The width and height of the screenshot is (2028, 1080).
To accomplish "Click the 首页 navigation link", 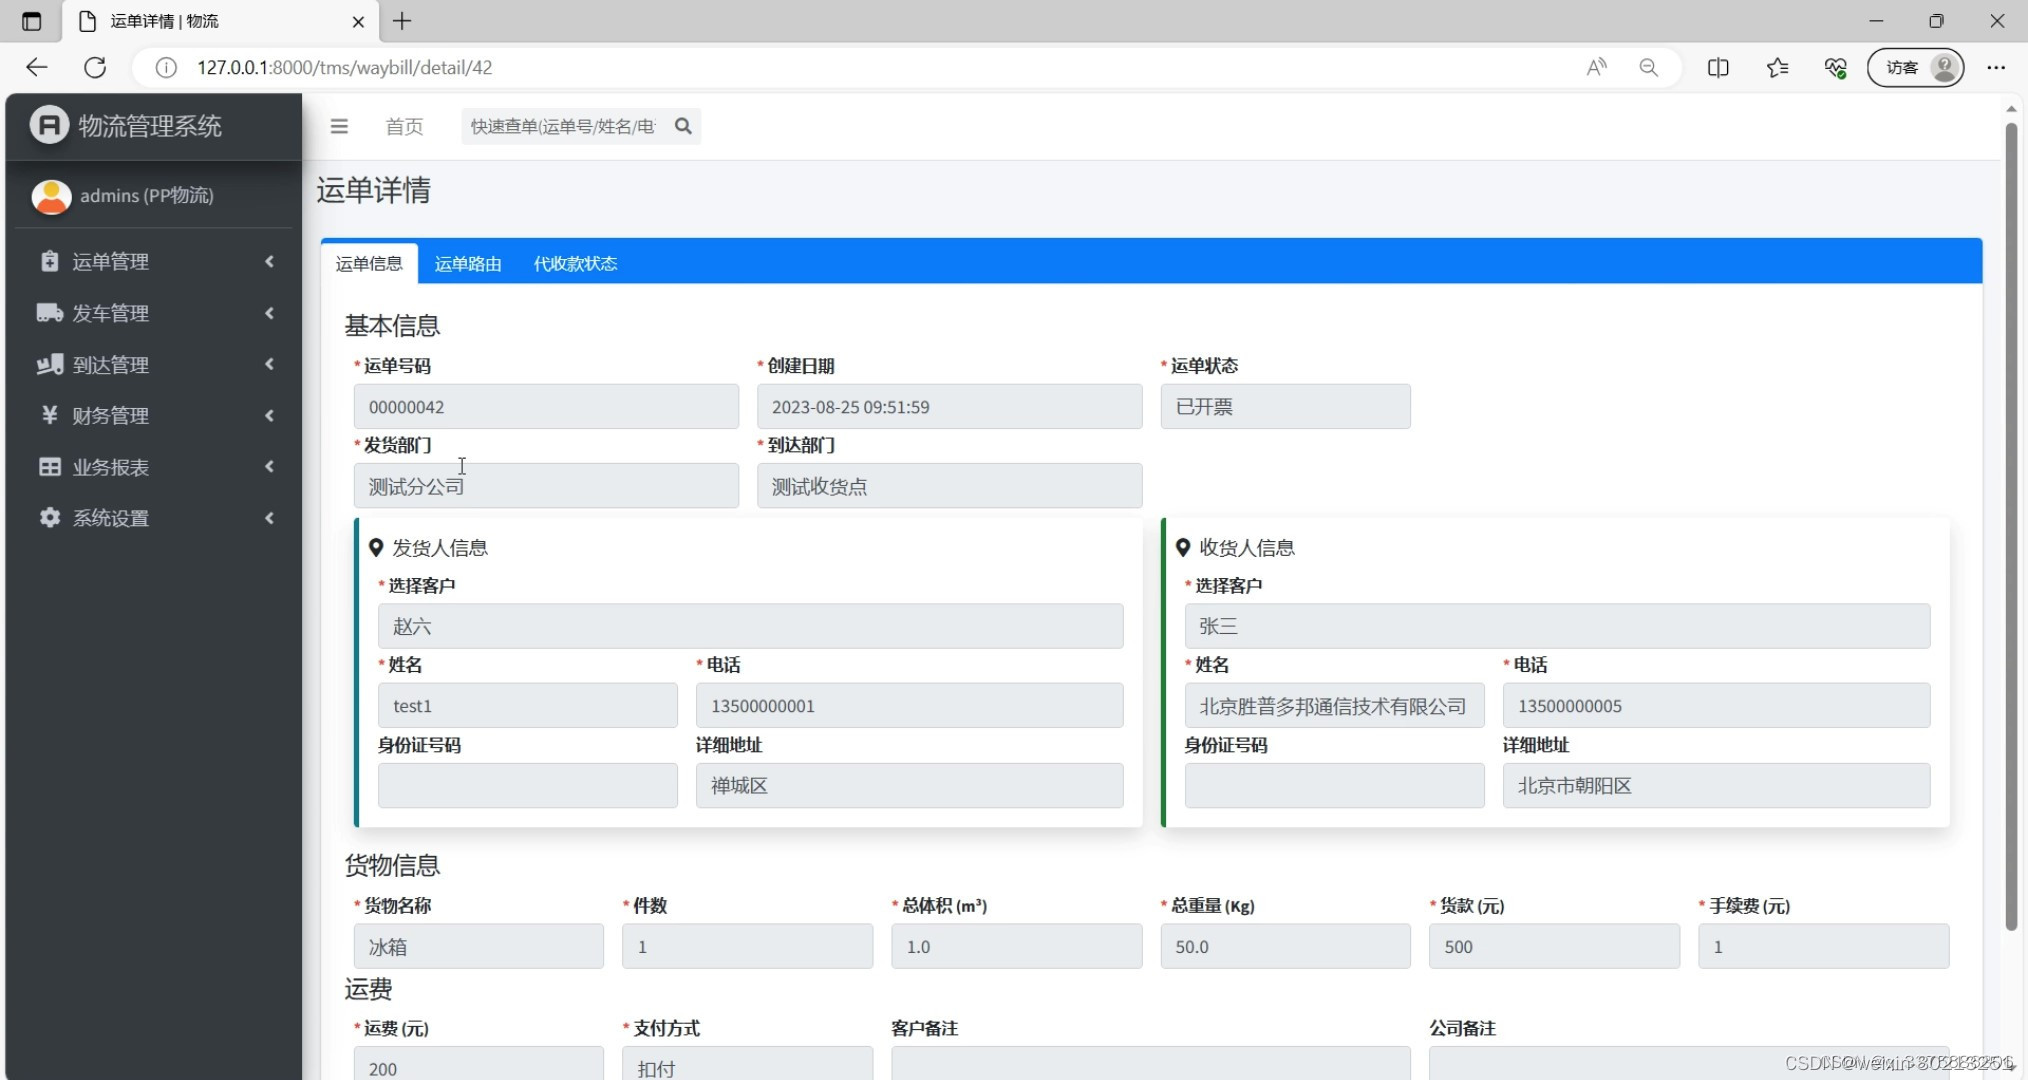I will click(x=404, y=126).
